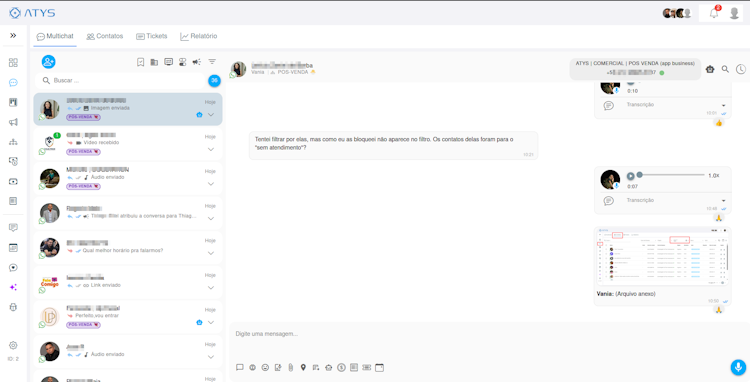Expand Transcrição dropdown of the 0:10 audio

pyautogui.click(x=723, y=105)
